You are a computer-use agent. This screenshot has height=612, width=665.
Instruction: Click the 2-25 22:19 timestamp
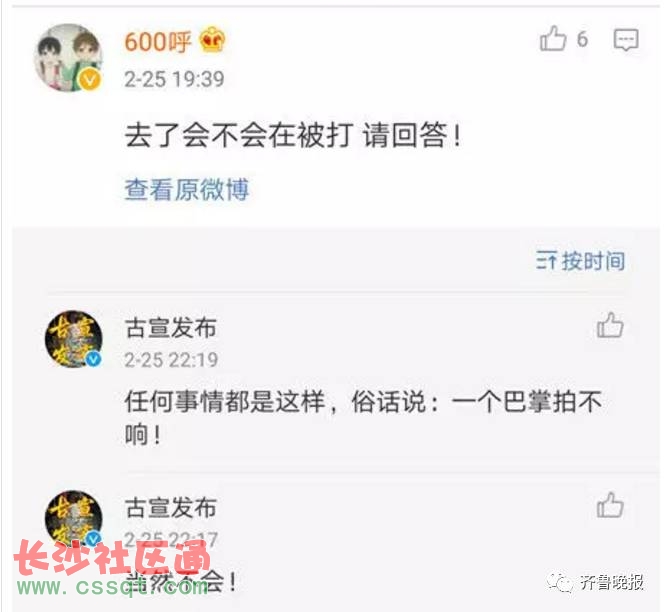171,360
